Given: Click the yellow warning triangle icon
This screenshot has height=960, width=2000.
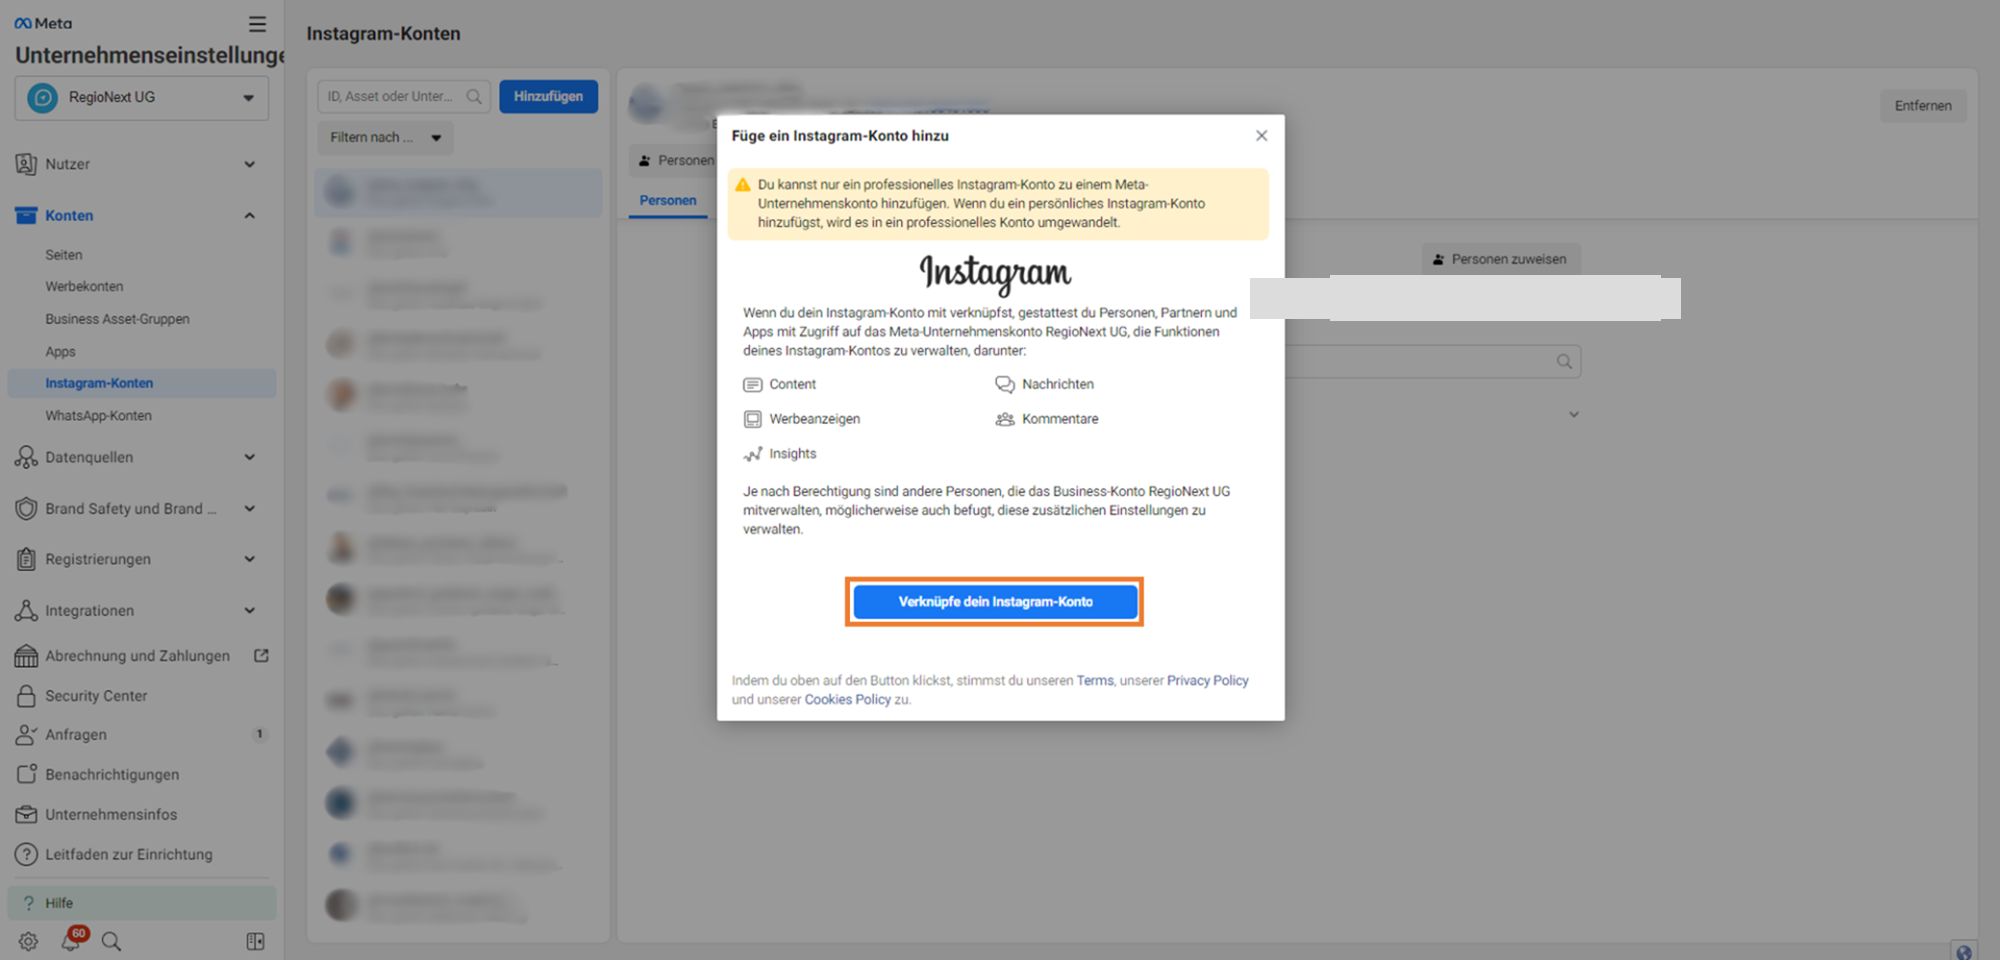Looking at the screenshot, I should tap(742, 185).
